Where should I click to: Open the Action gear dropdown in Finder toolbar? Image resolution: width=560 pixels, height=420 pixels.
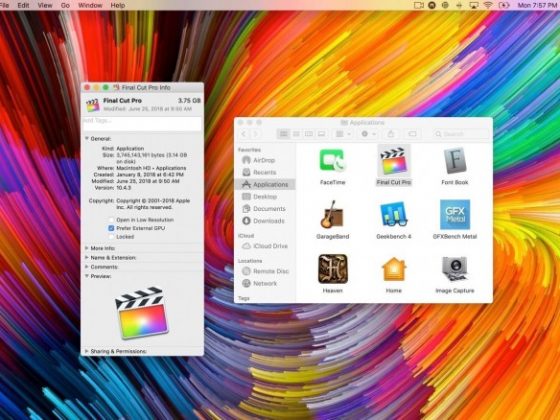pos(368,134)
